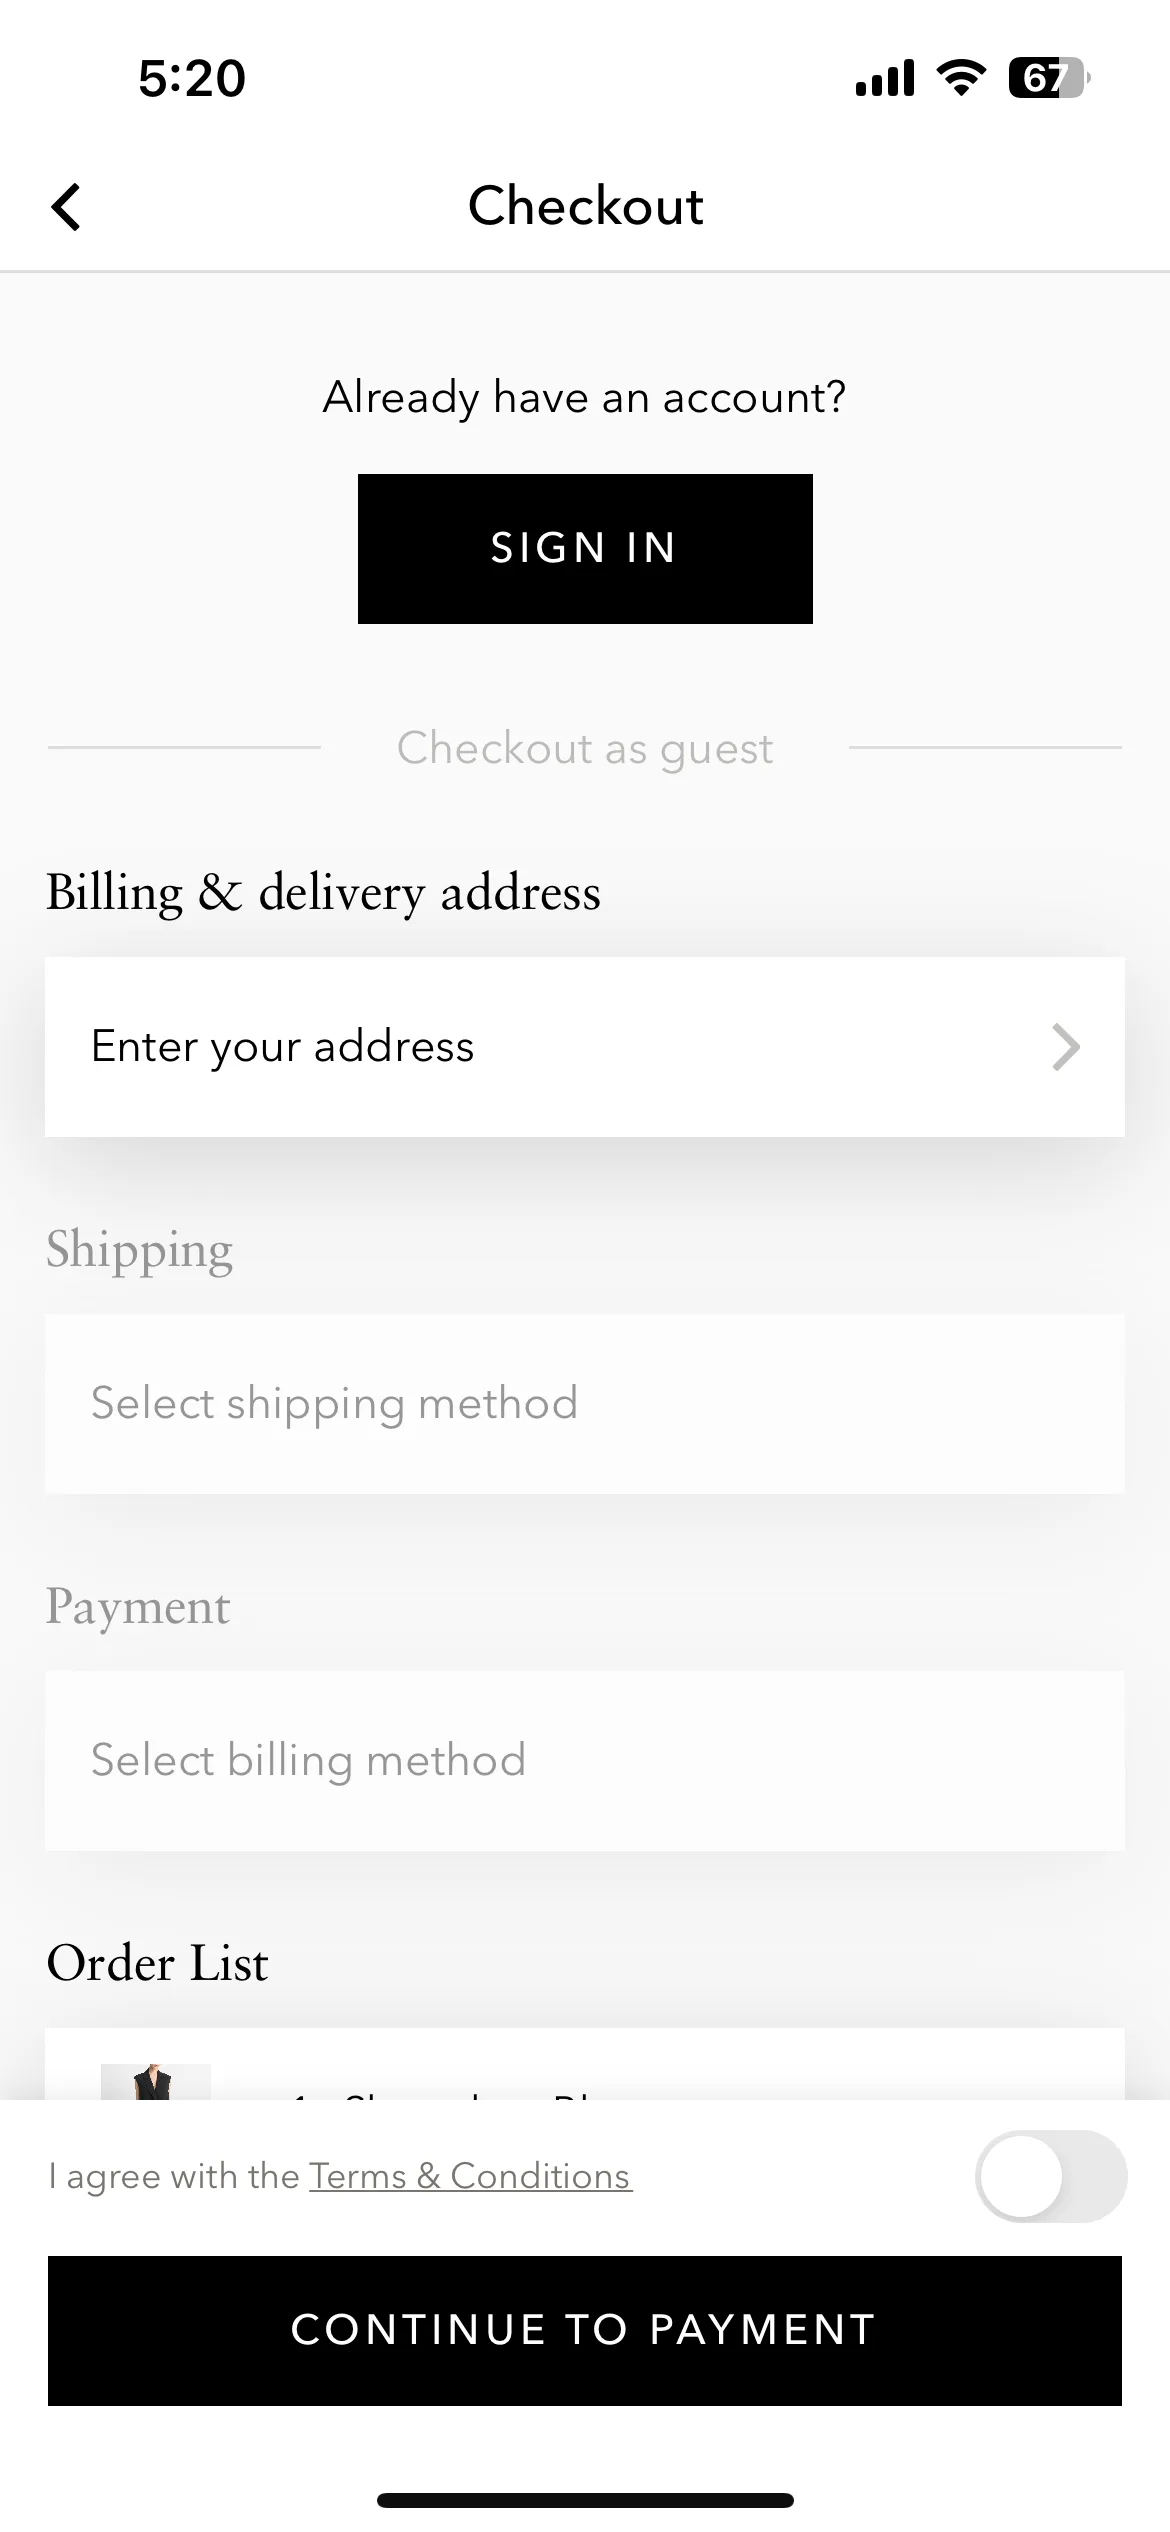
Task: Tap the back arrow icon
Action: point(66,207)
